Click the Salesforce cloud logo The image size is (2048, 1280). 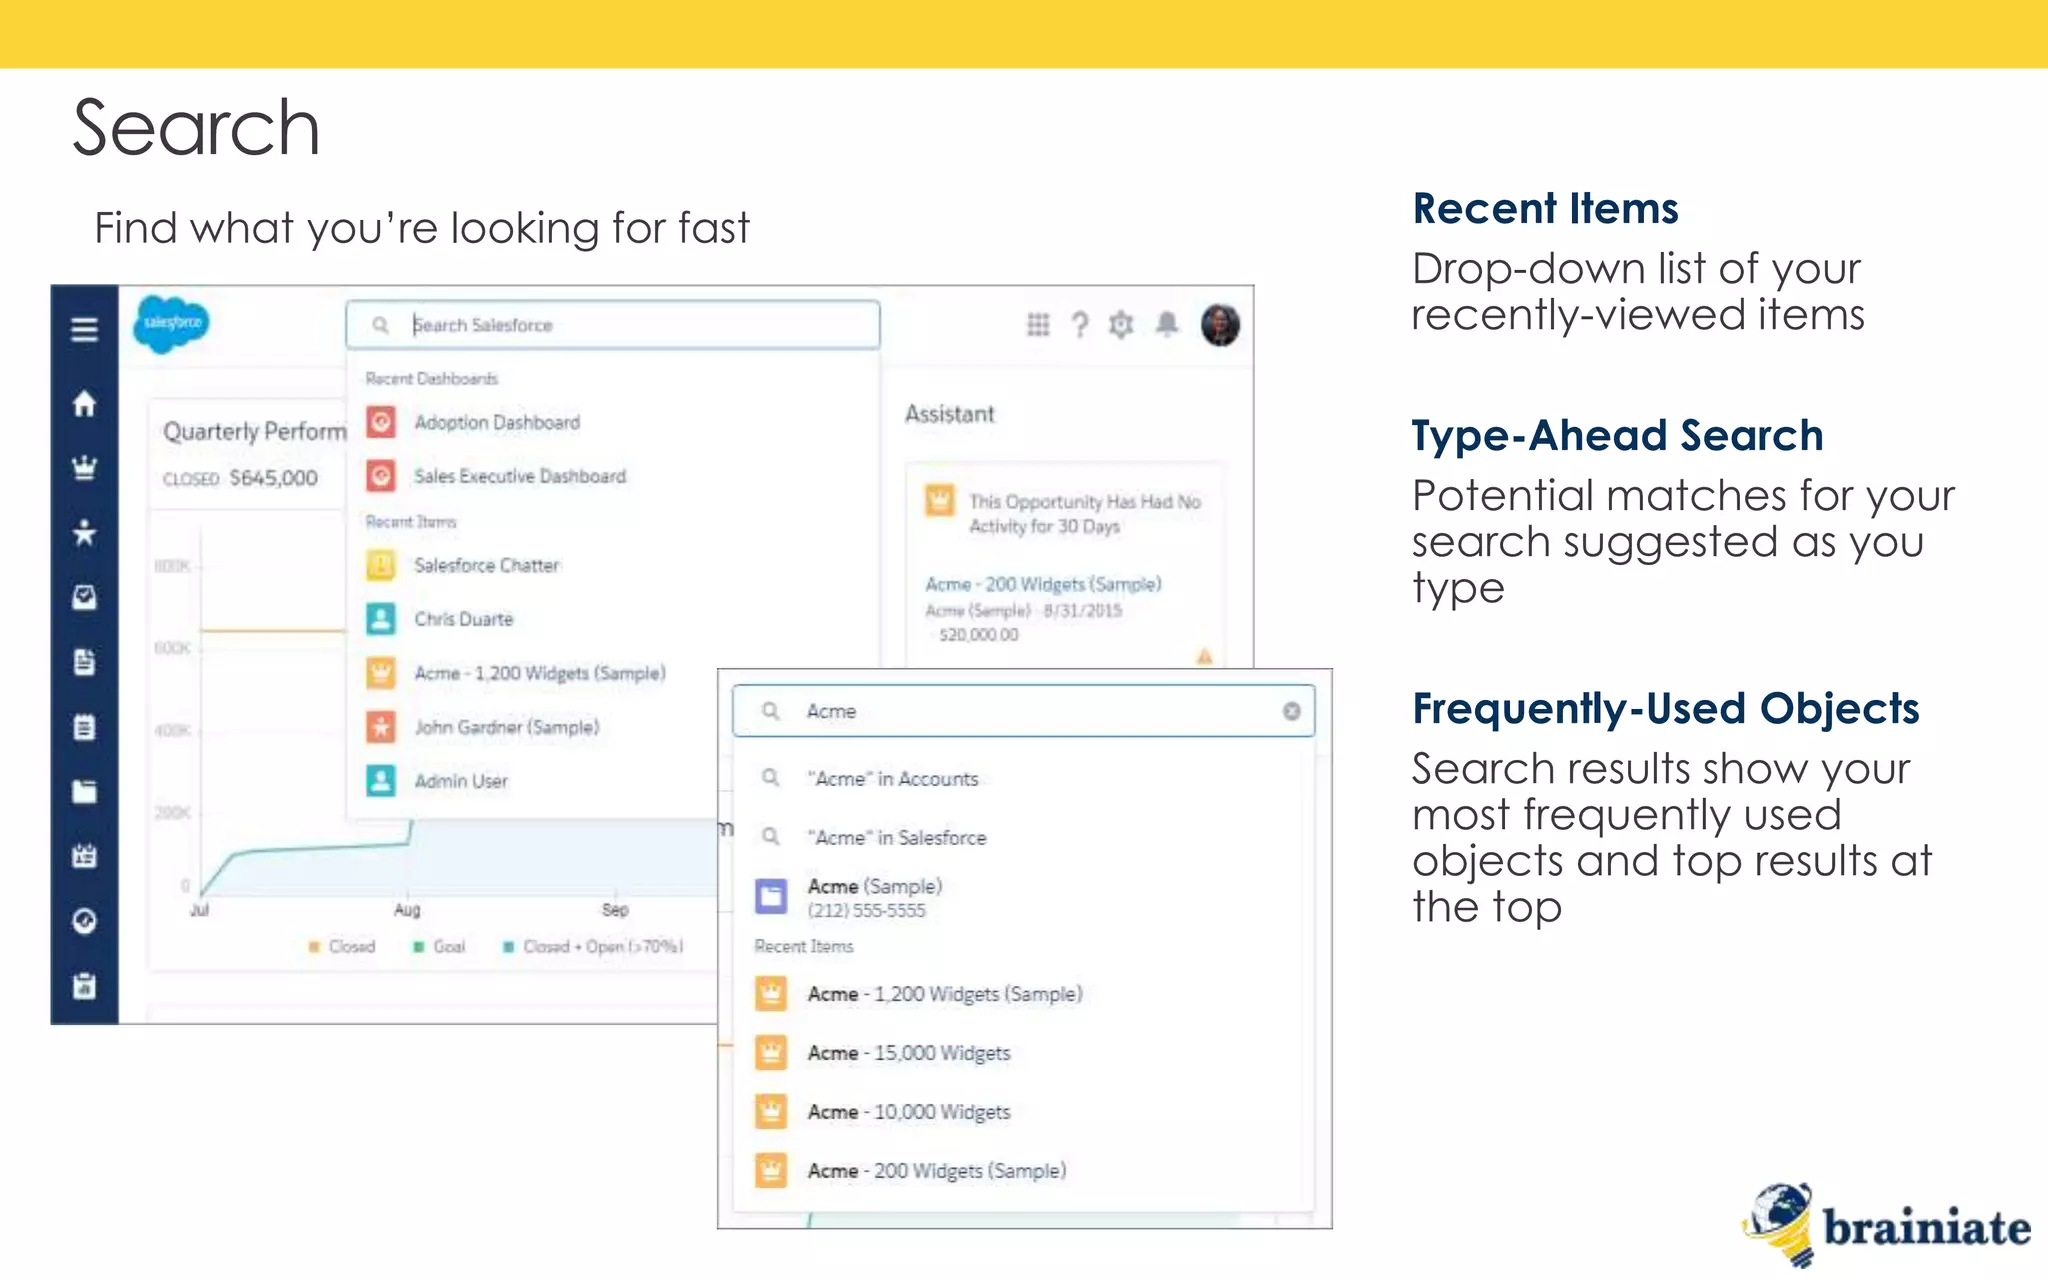(172, 324)
